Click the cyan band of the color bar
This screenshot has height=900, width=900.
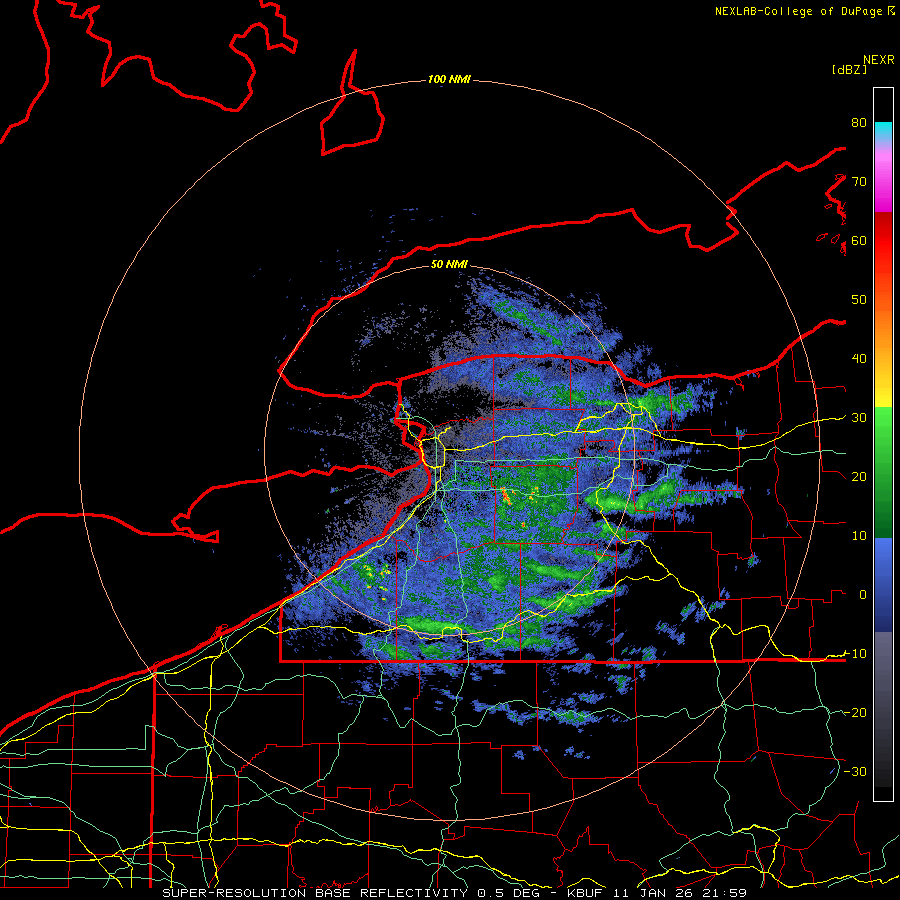click(883, 129)
